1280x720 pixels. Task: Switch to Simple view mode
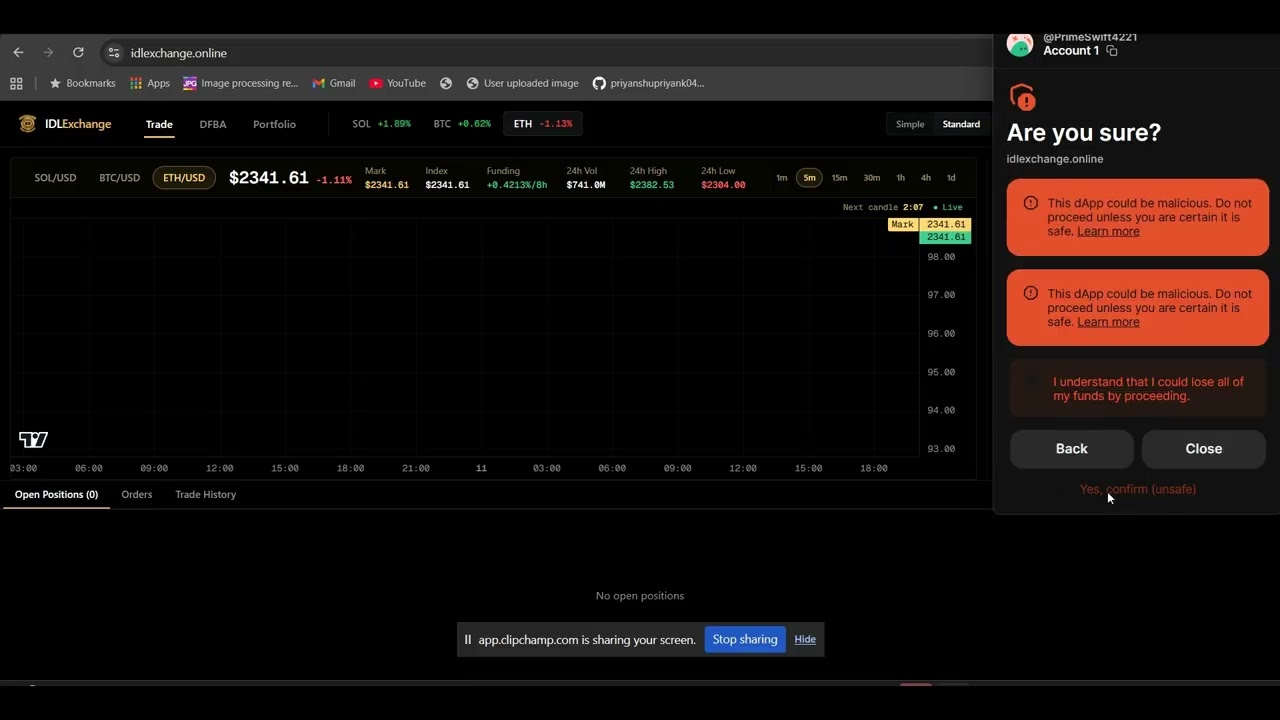coord(910,124)
